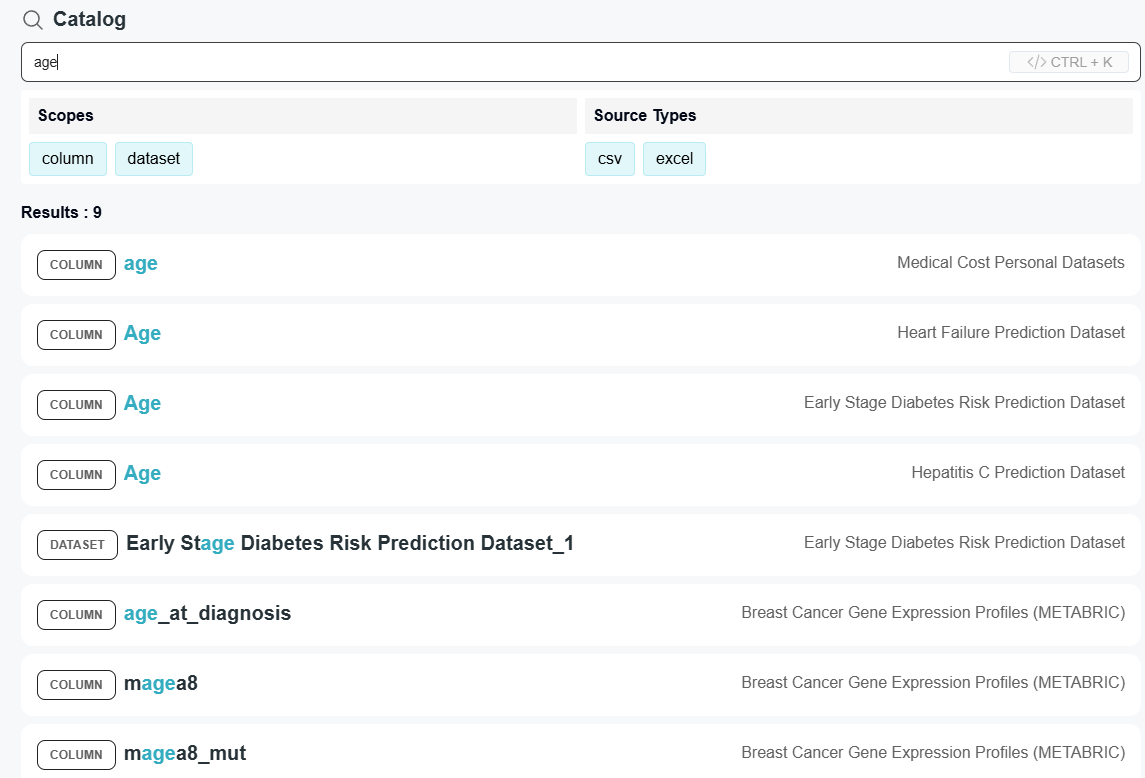This screenshot has width=1145, height=778.
Task: Click the Source Types header
Action: (x=645, y=116)
